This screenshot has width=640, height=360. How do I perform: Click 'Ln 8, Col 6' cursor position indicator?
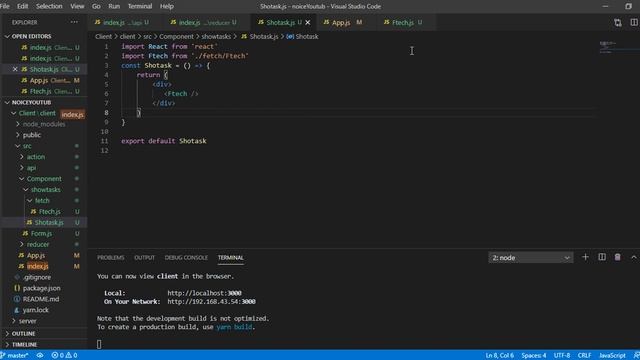[500, 356]
